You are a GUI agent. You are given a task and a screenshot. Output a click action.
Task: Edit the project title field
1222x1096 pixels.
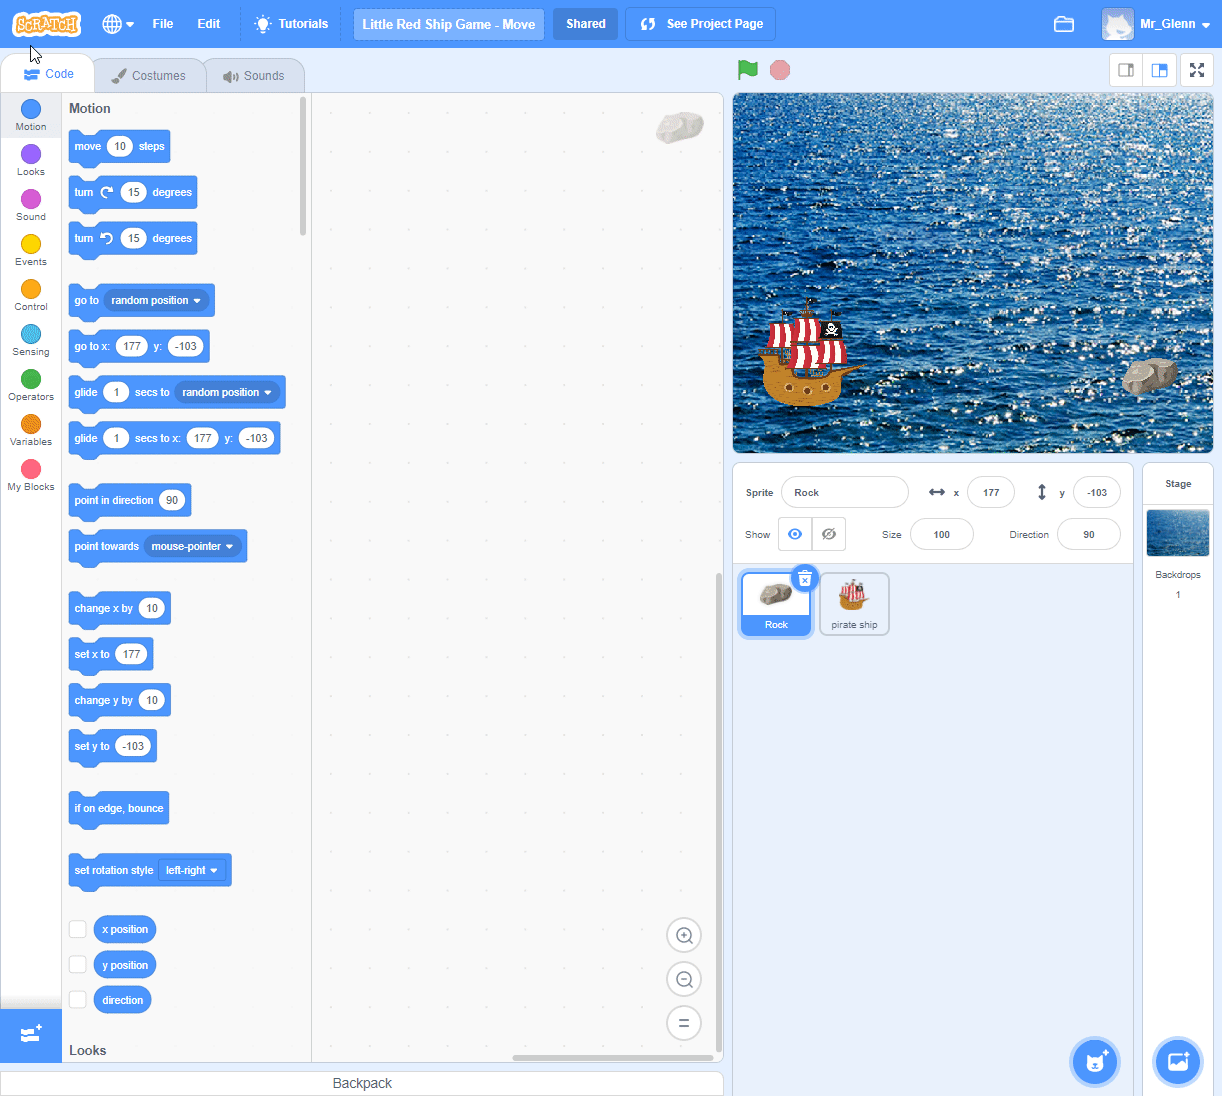[x=449, y=24]
